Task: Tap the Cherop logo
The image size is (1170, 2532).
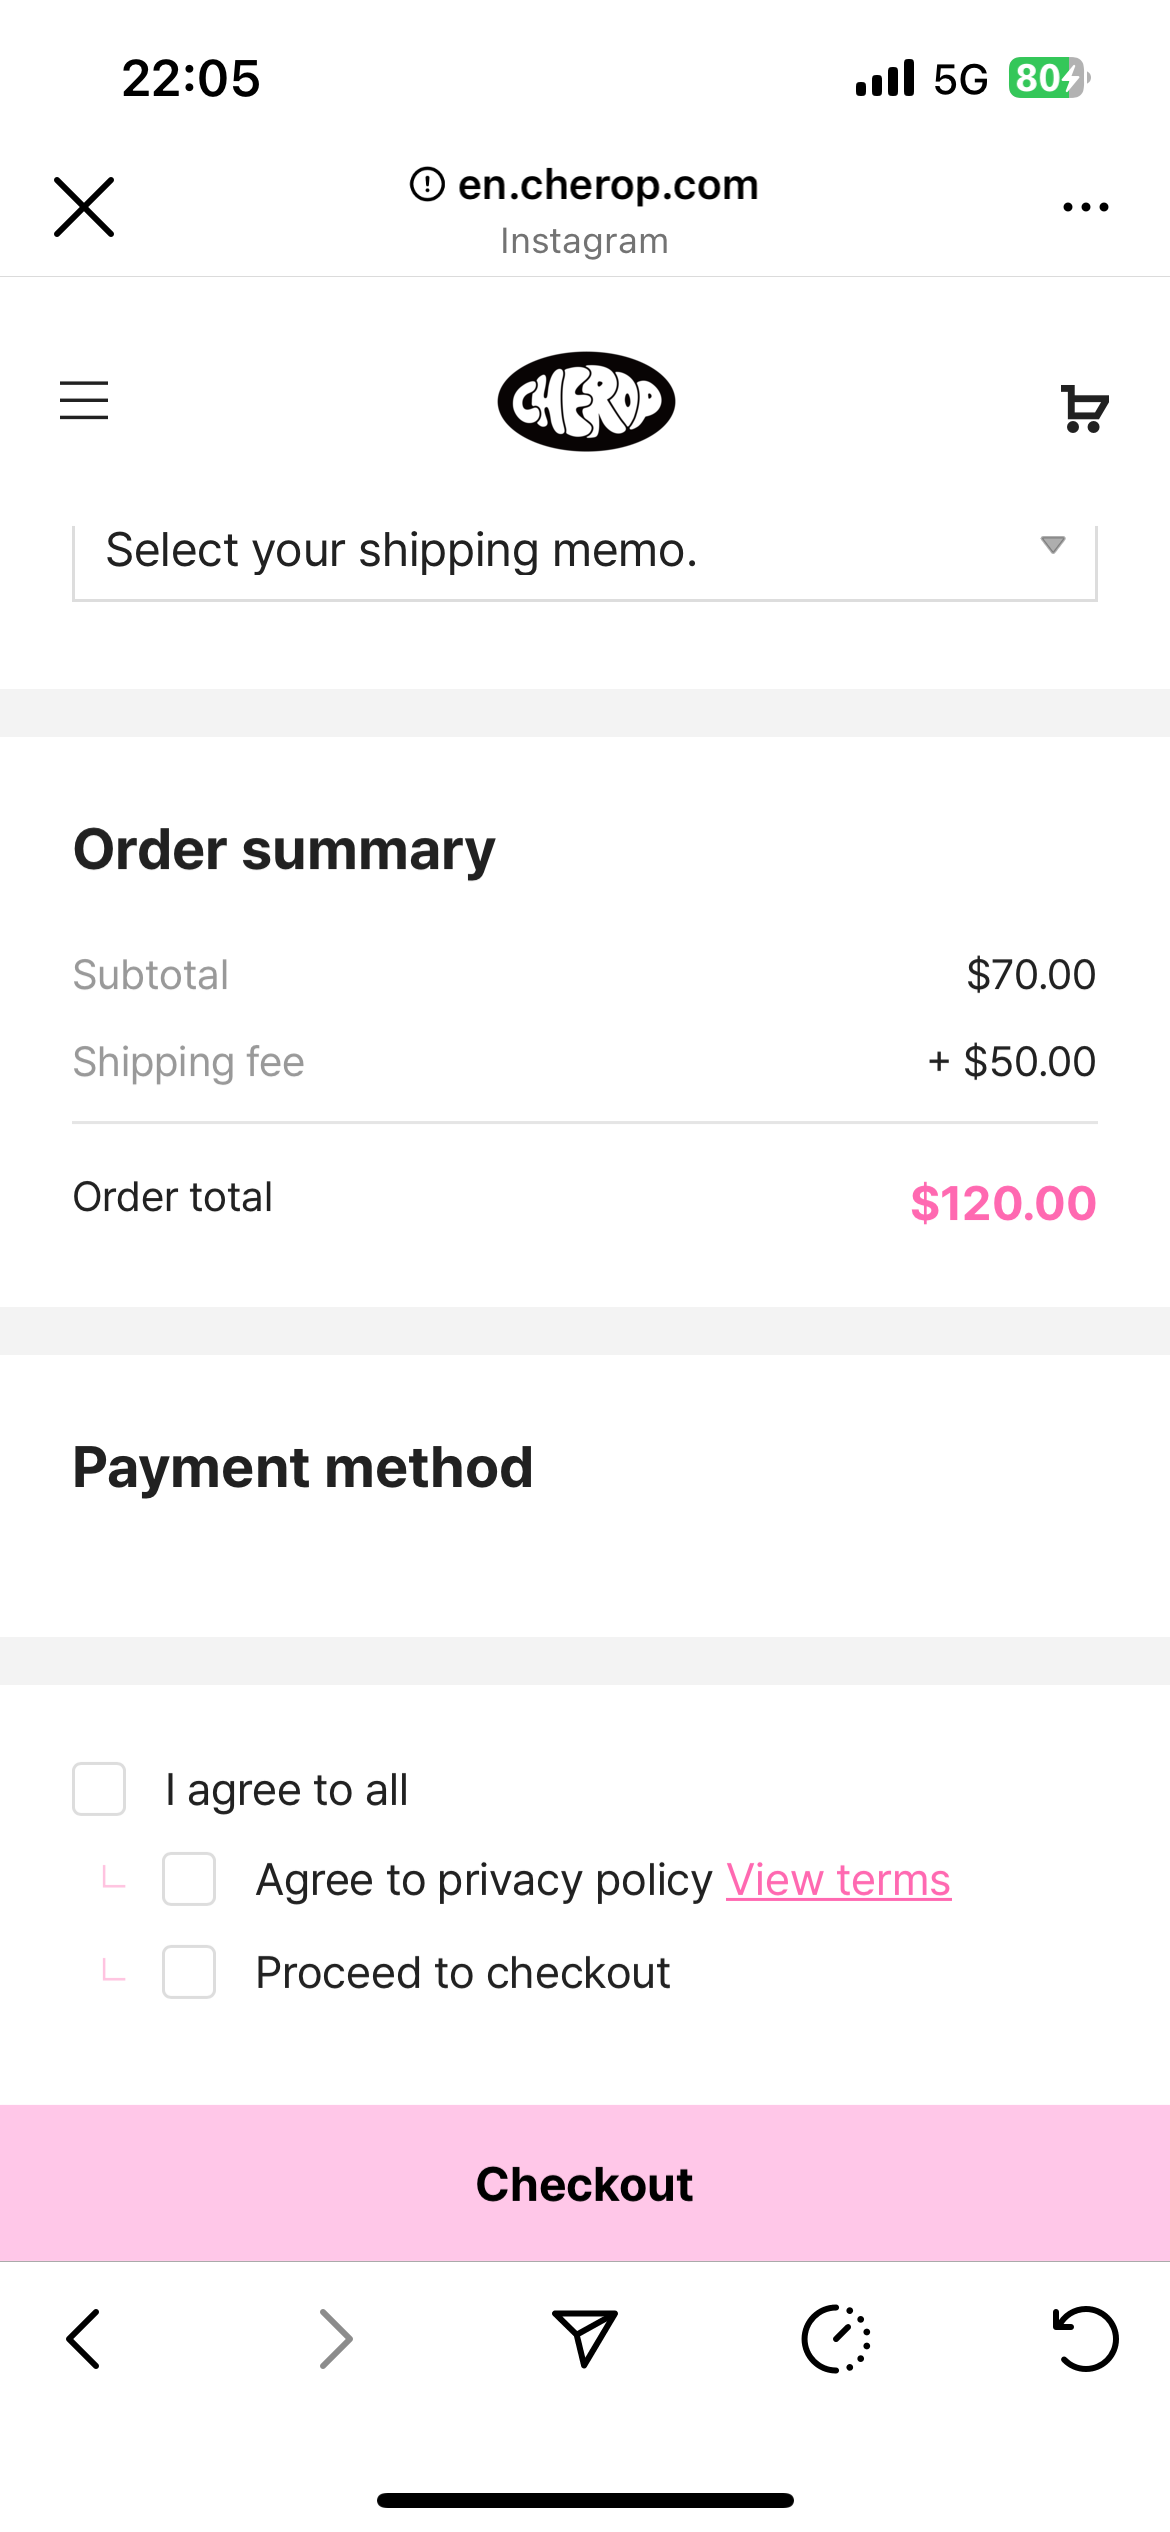Action: [x=586, y=402]
